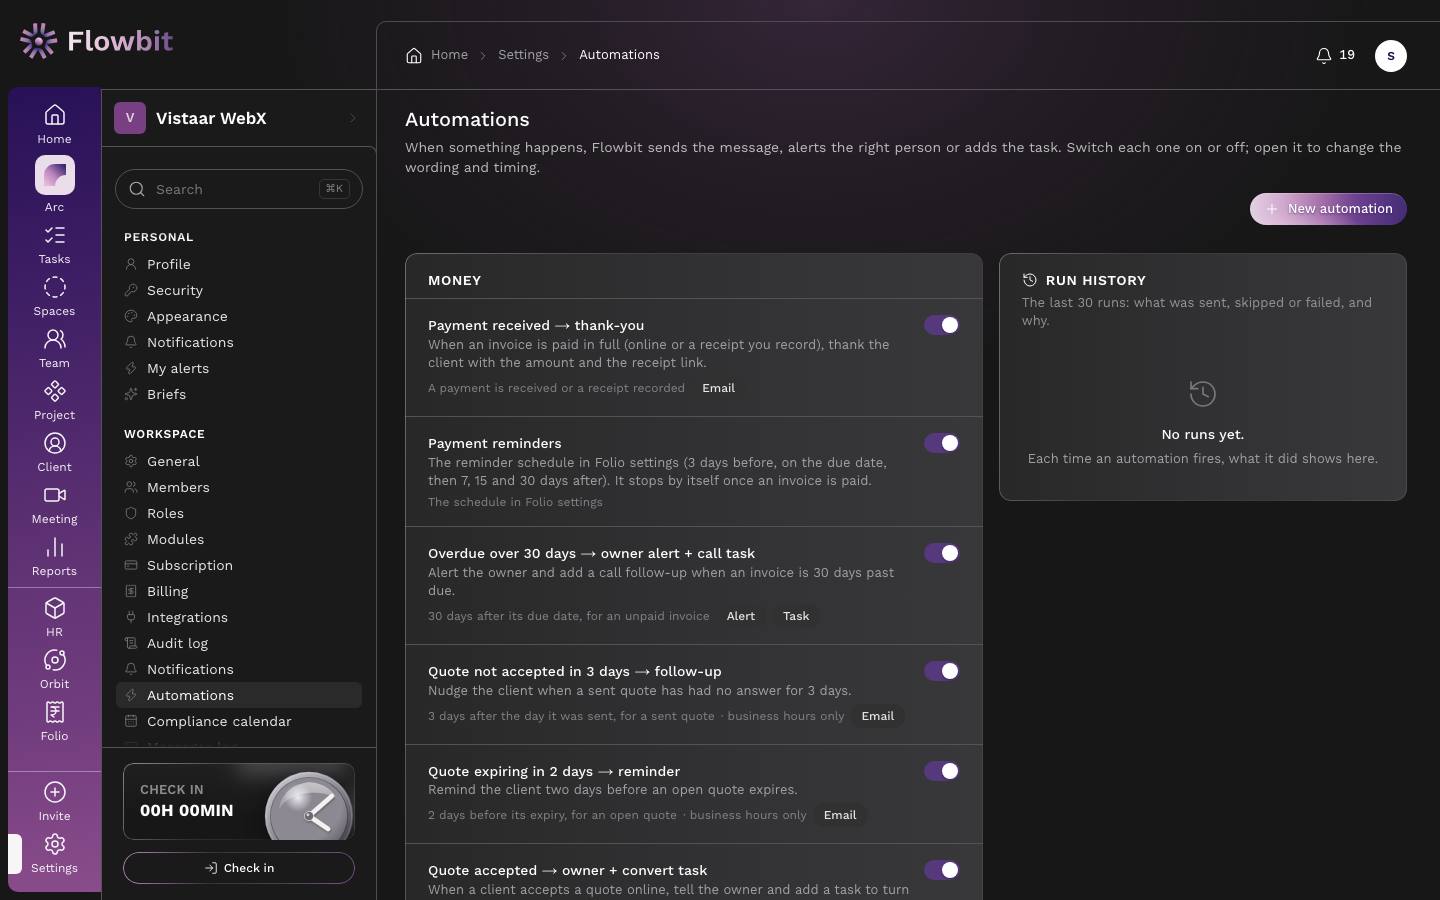Open Payment received thank-you automation title
The width and height of the screenshot is (1440, 900).
(x=536, y=325)
